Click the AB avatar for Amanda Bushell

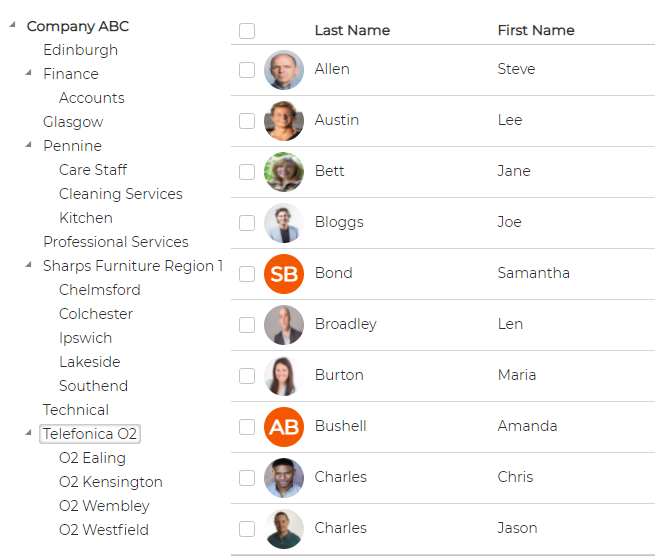(284, 427)
